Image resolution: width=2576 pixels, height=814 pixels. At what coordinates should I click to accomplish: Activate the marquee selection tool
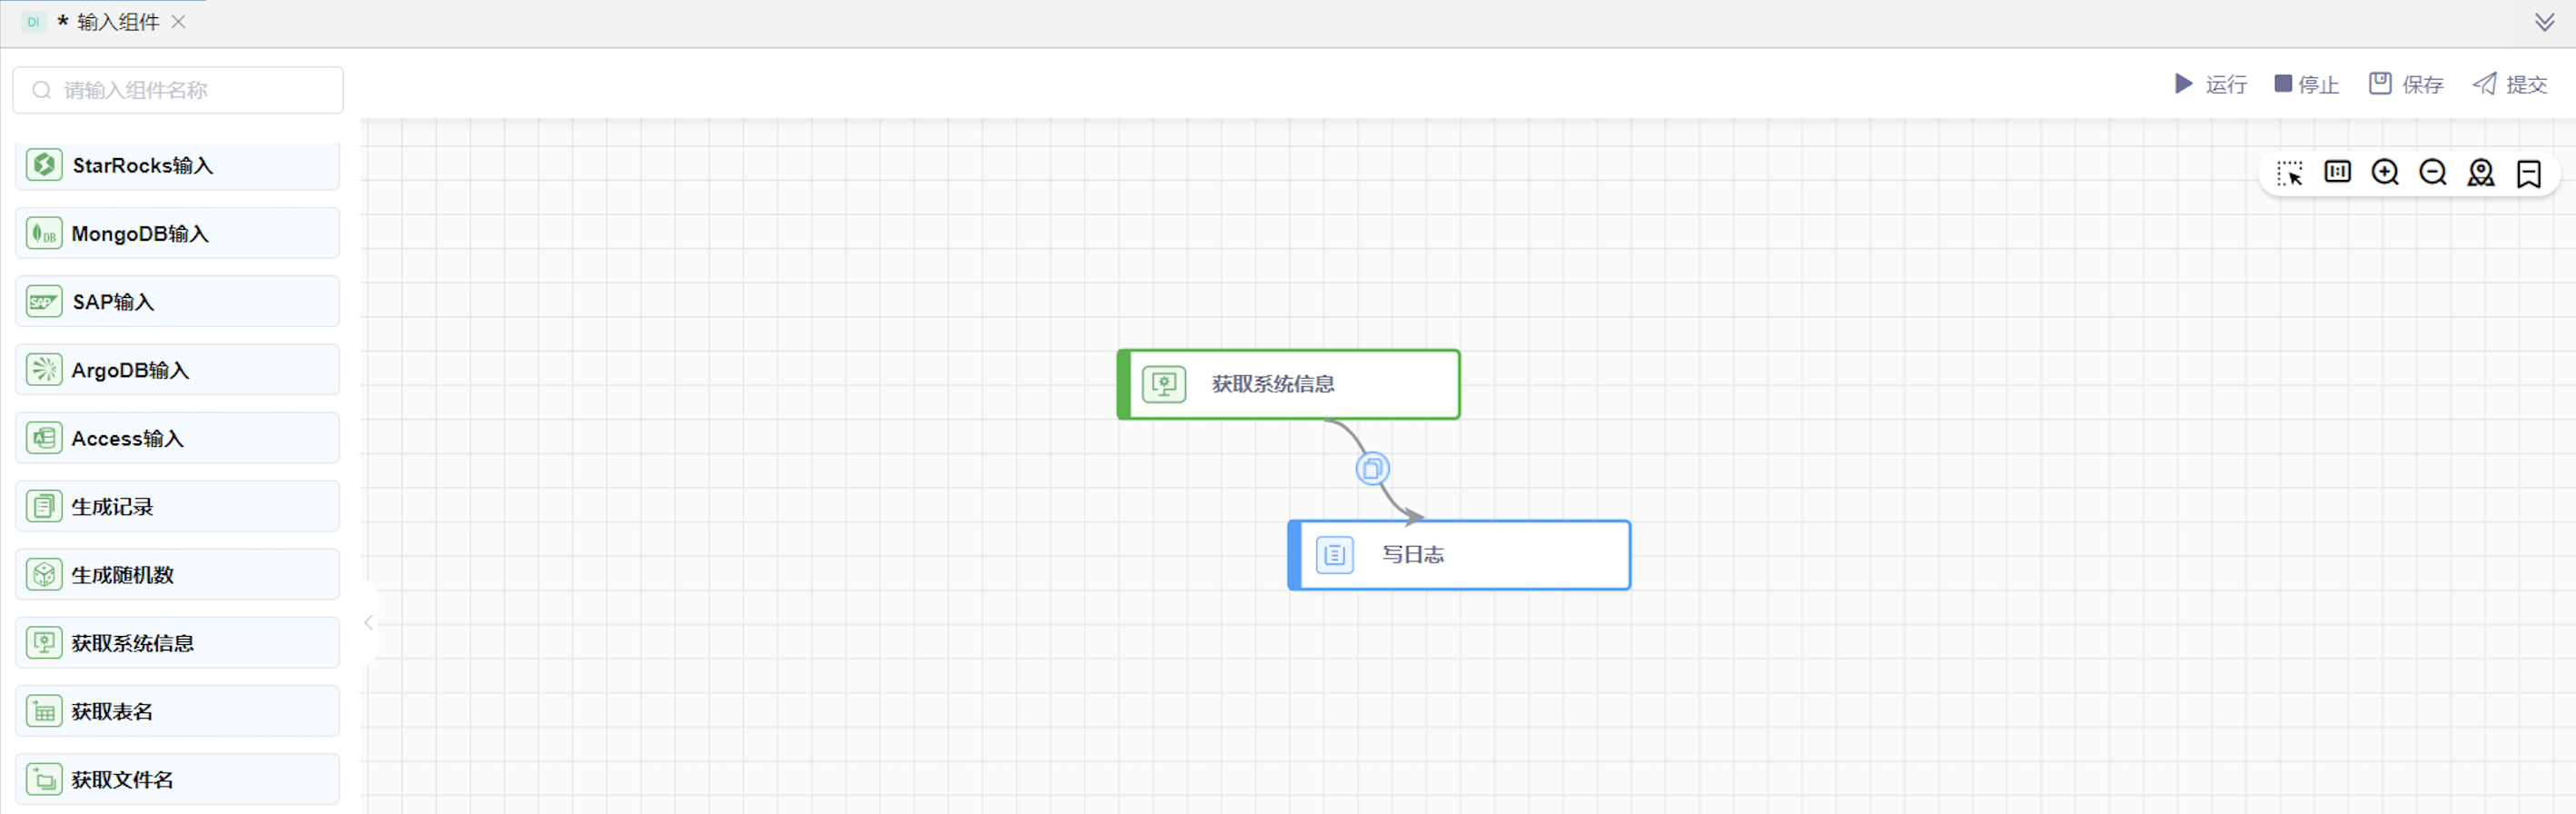(x=2289, y=173)
